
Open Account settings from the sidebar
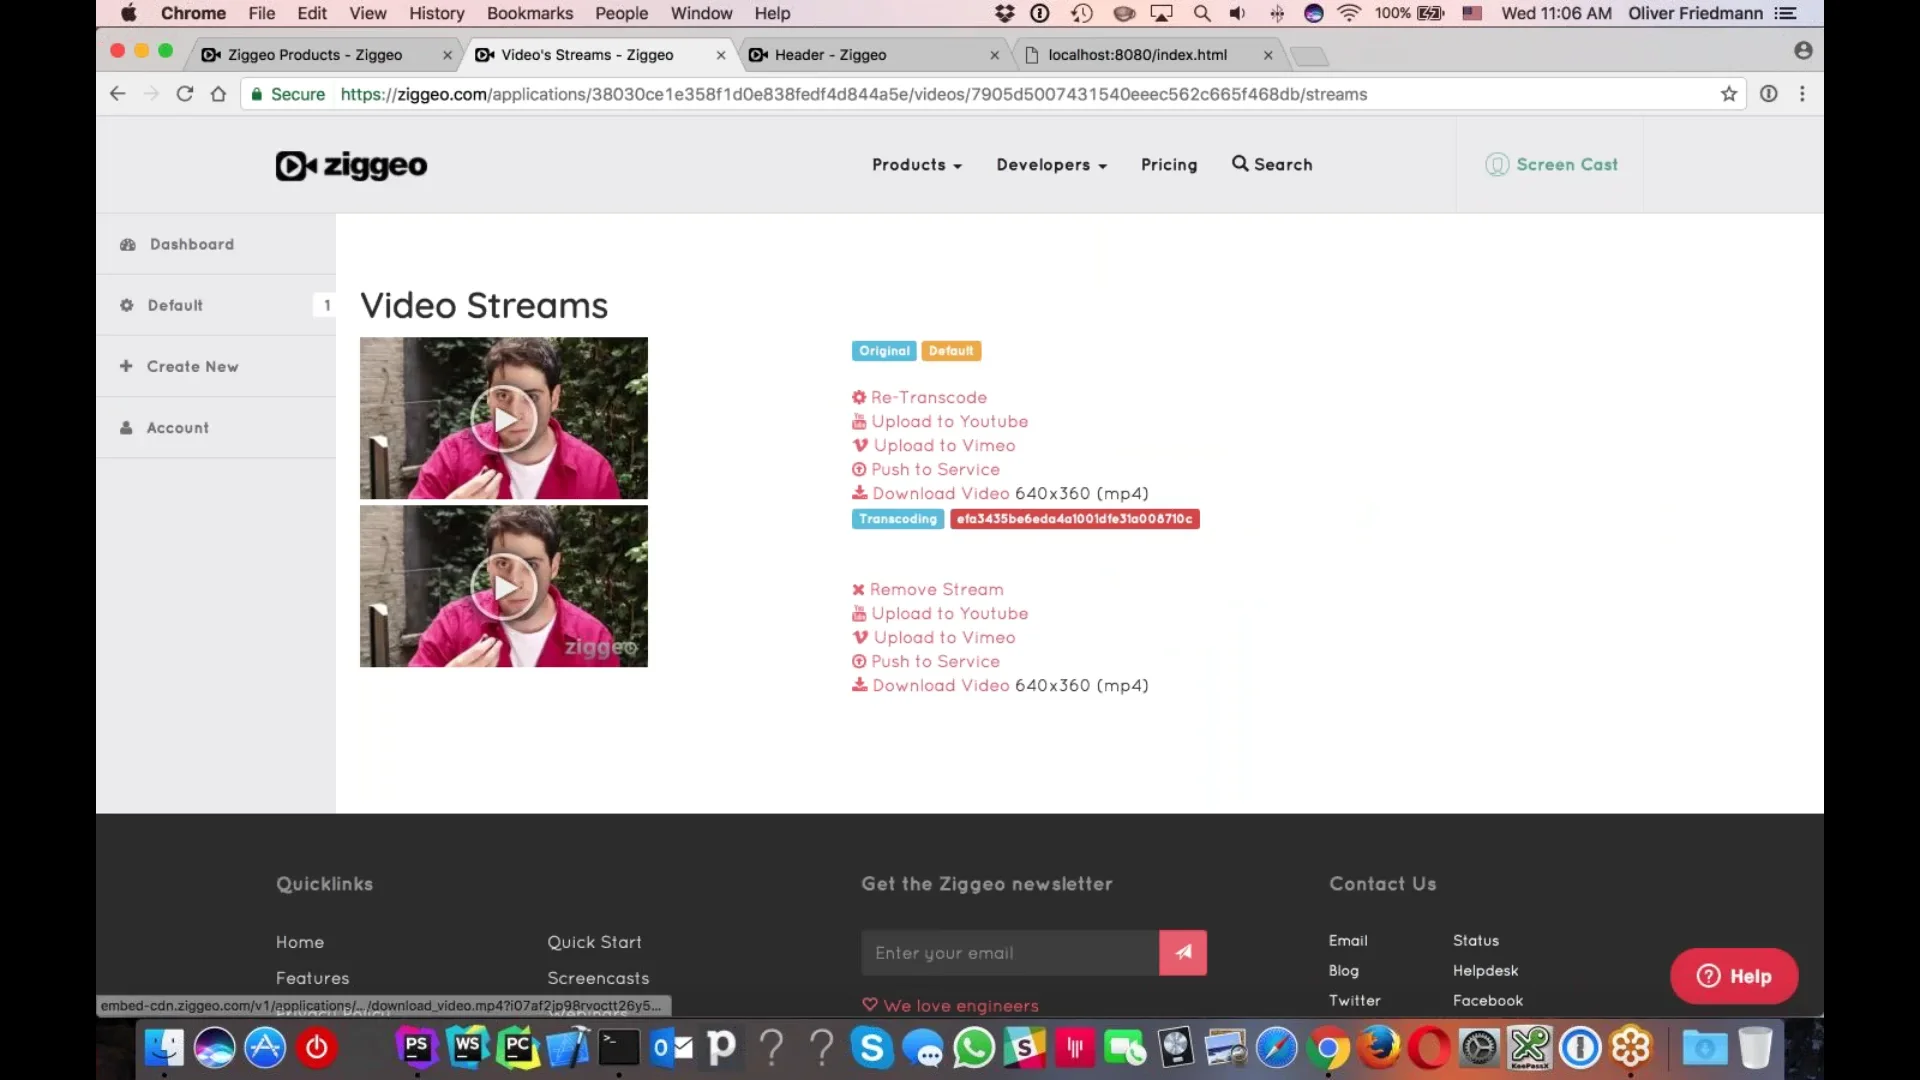177,427
